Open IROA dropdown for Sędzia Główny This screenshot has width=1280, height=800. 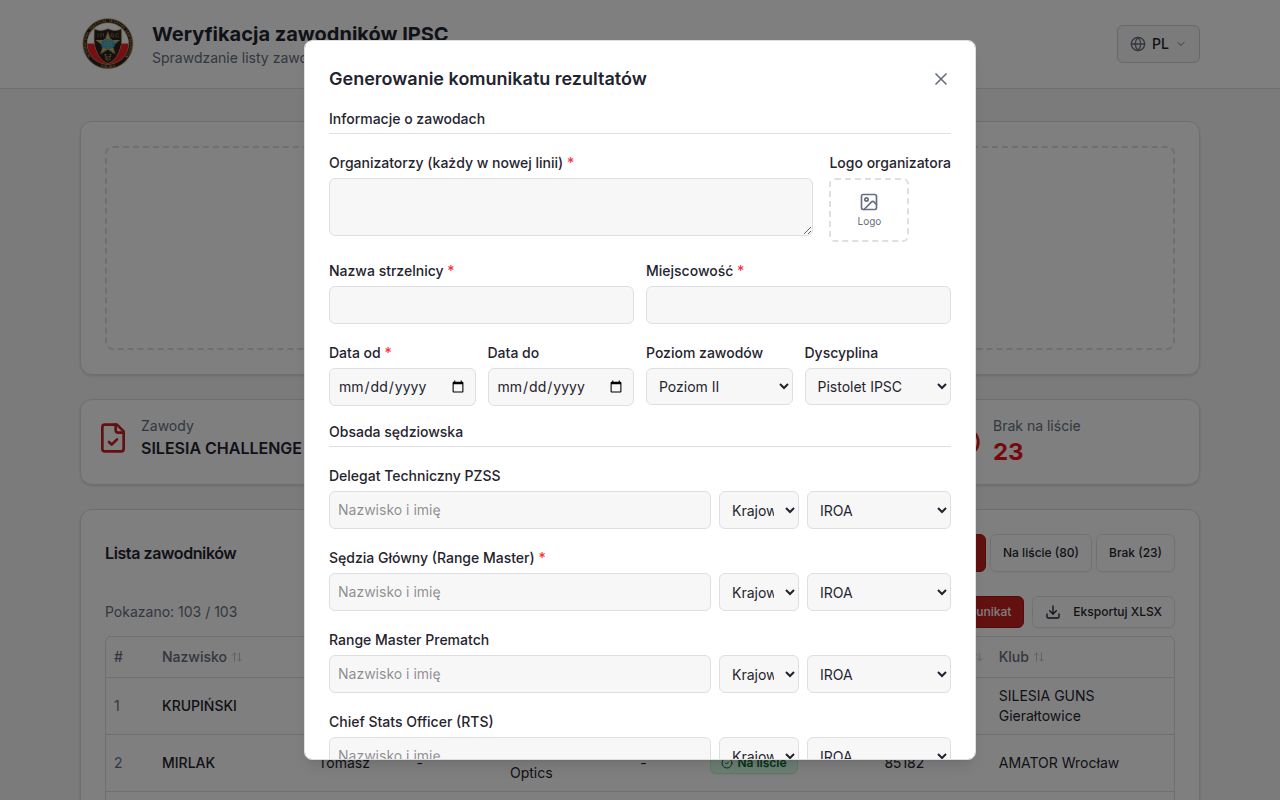879,592
